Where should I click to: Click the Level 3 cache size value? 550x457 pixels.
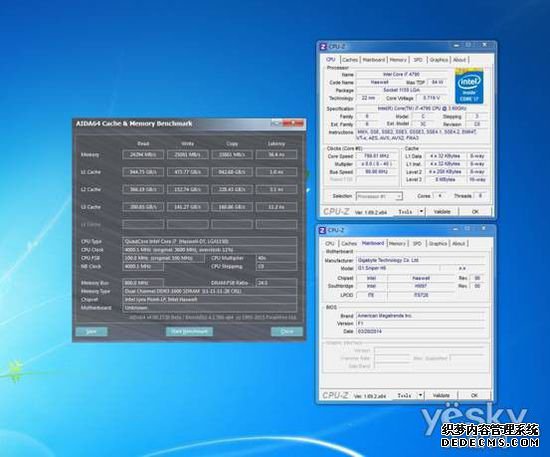click(445, 180)
